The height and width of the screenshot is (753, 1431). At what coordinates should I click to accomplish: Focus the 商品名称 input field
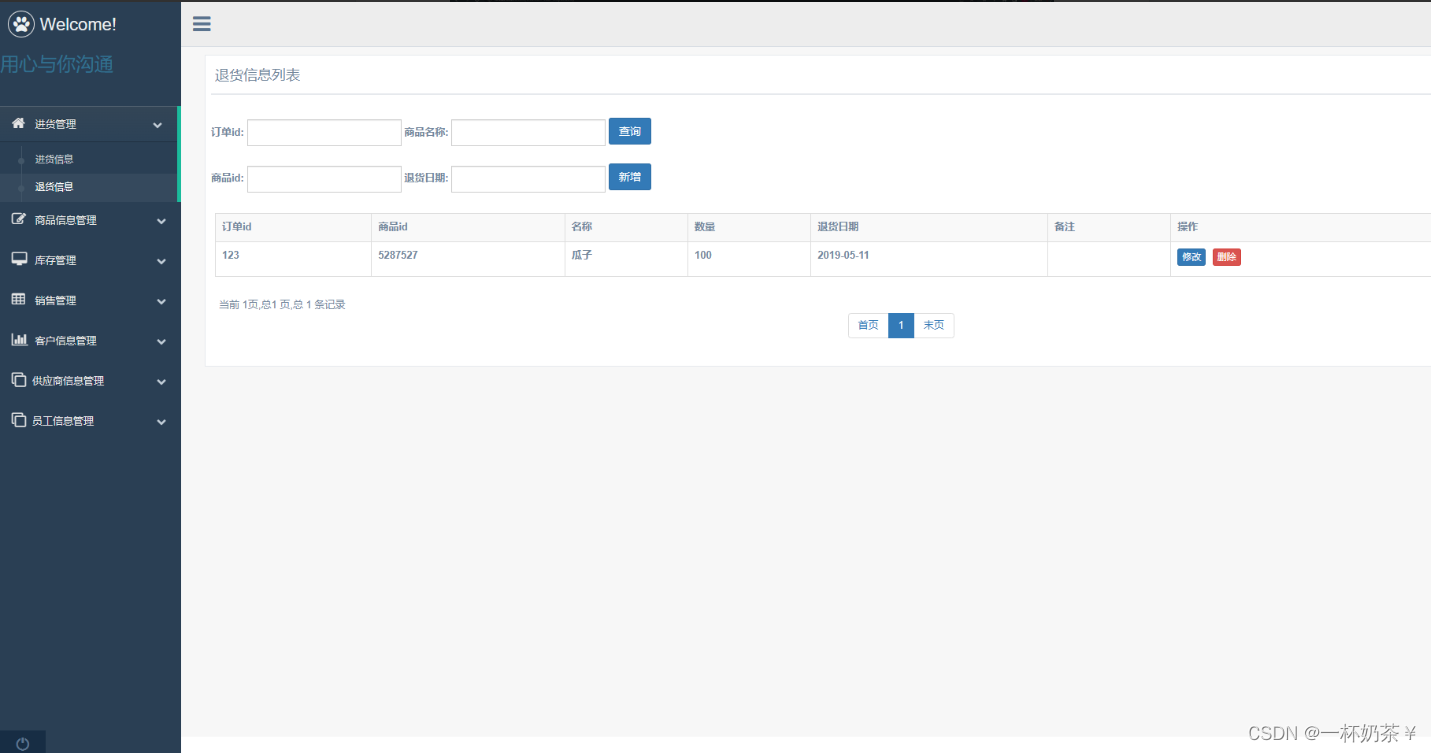point(528,132)
